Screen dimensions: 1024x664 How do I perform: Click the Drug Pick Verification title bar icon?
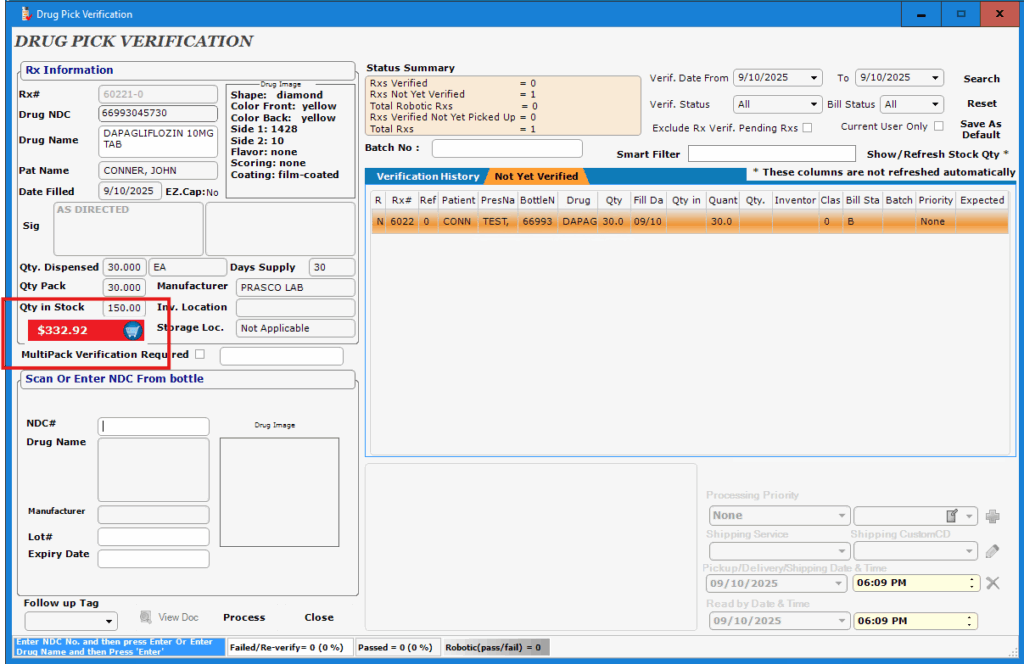[x=24, y=14]
